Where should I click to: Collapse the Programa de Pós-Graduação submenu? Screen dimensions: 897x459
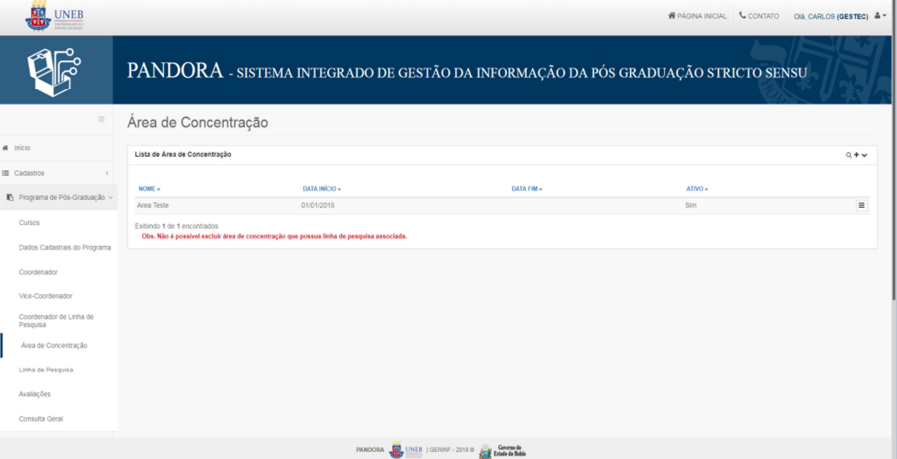pyautogui.click(x=58, y=197)
